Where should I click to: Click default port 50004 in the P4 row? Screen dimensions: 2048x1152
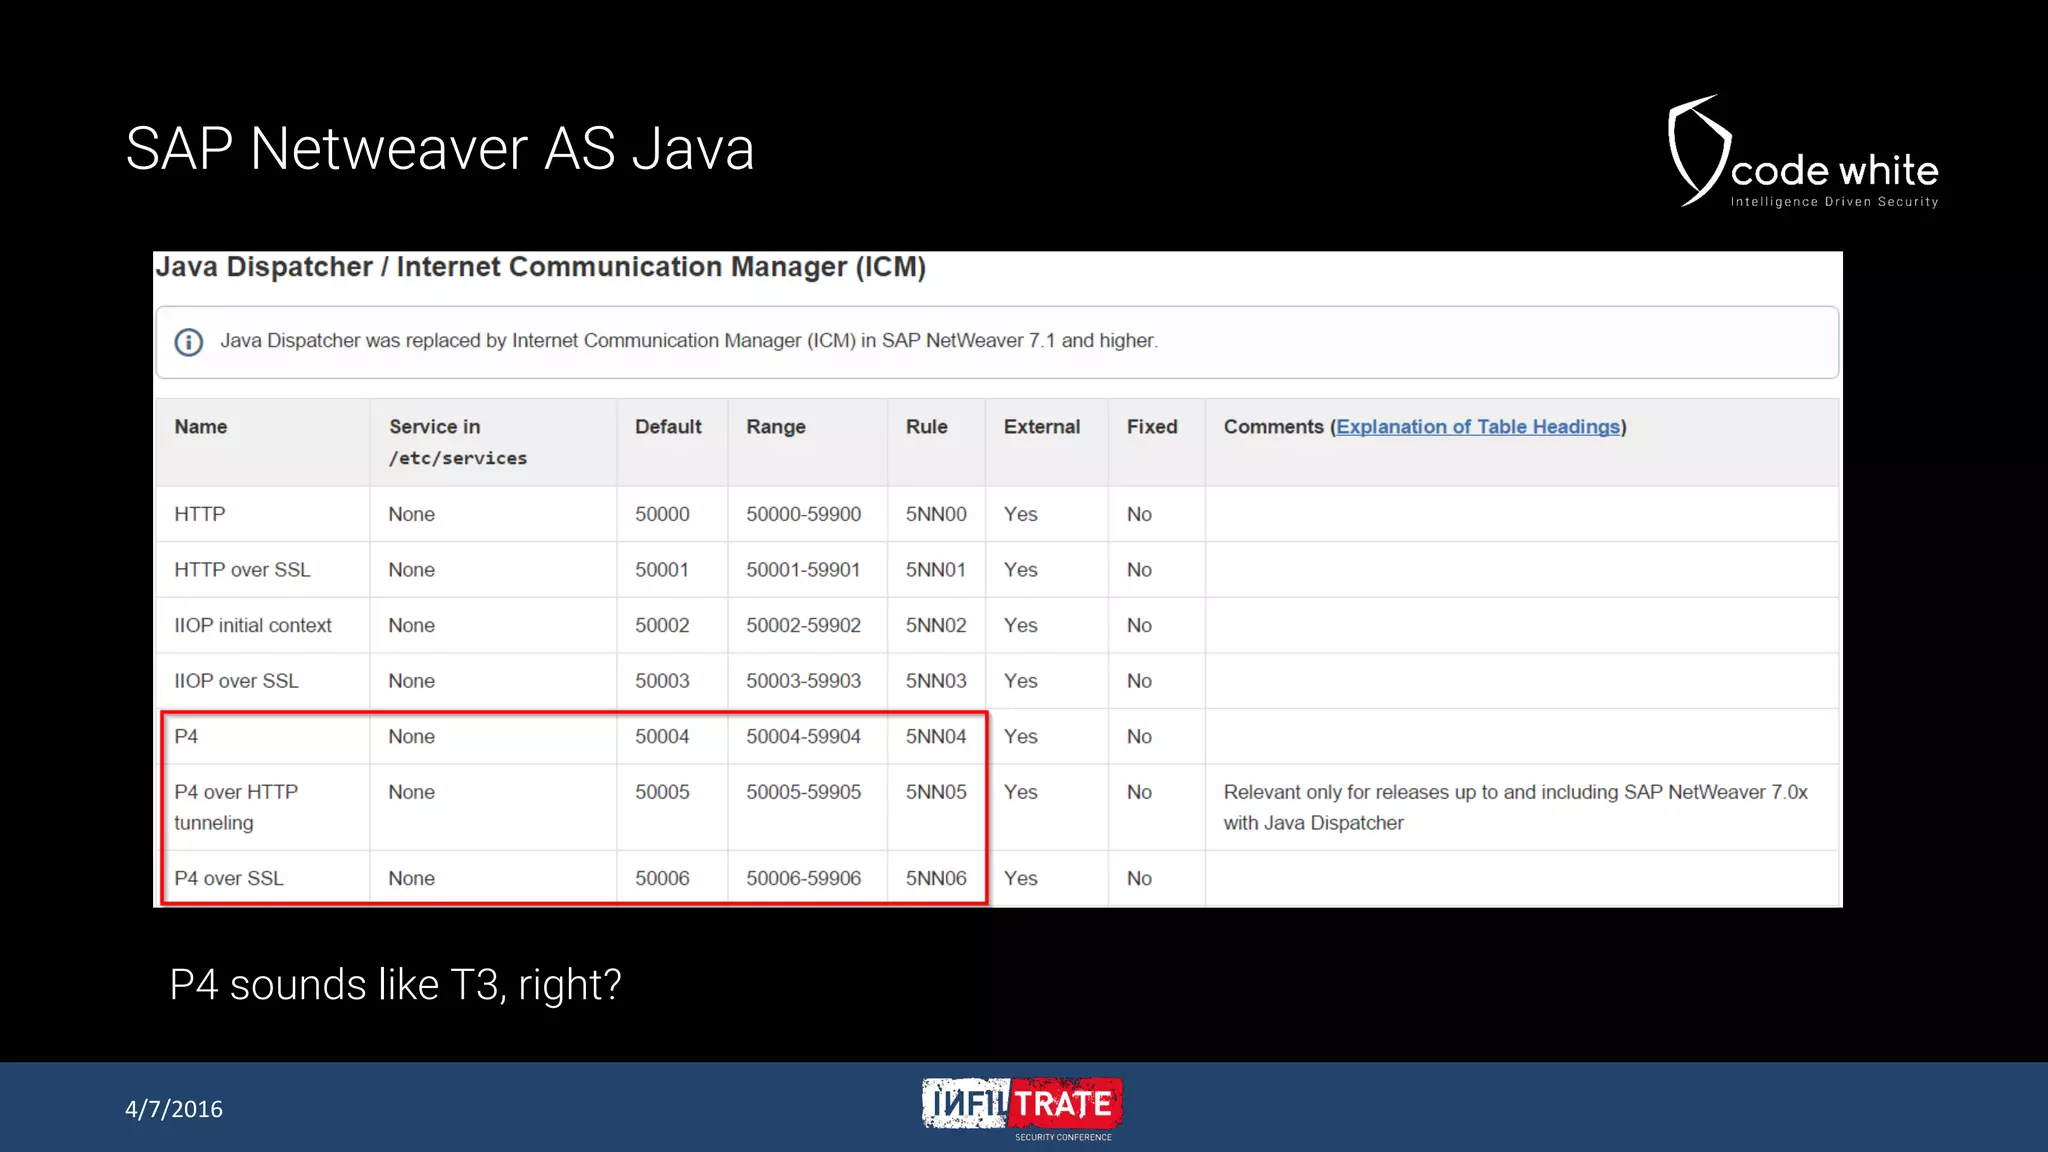tap(662, 737)
